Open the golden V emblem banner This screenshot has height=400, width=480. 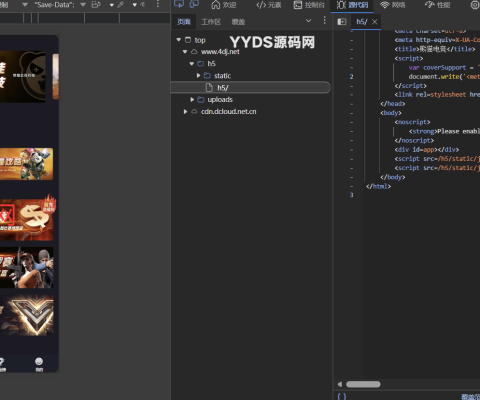pyautogui.click(x=26, y=315)
